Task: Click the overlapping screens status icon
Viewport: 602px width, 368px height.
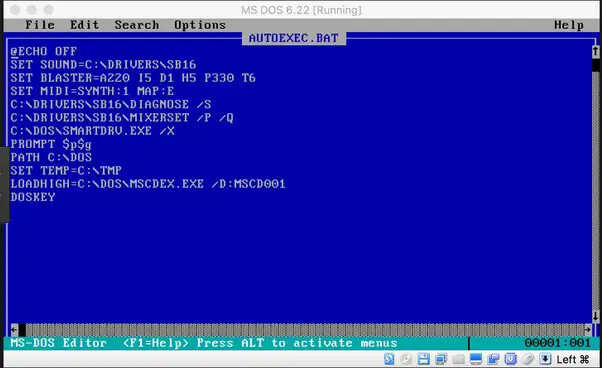Action: (493, 359)
